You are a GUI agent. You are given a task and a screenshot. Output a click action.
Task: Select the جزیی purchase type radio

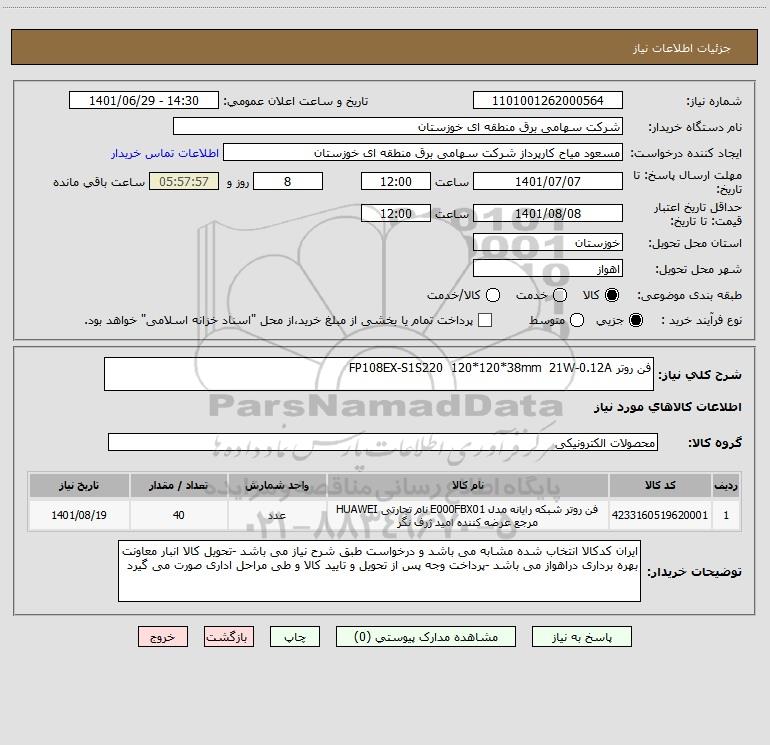tap(635, 320)
